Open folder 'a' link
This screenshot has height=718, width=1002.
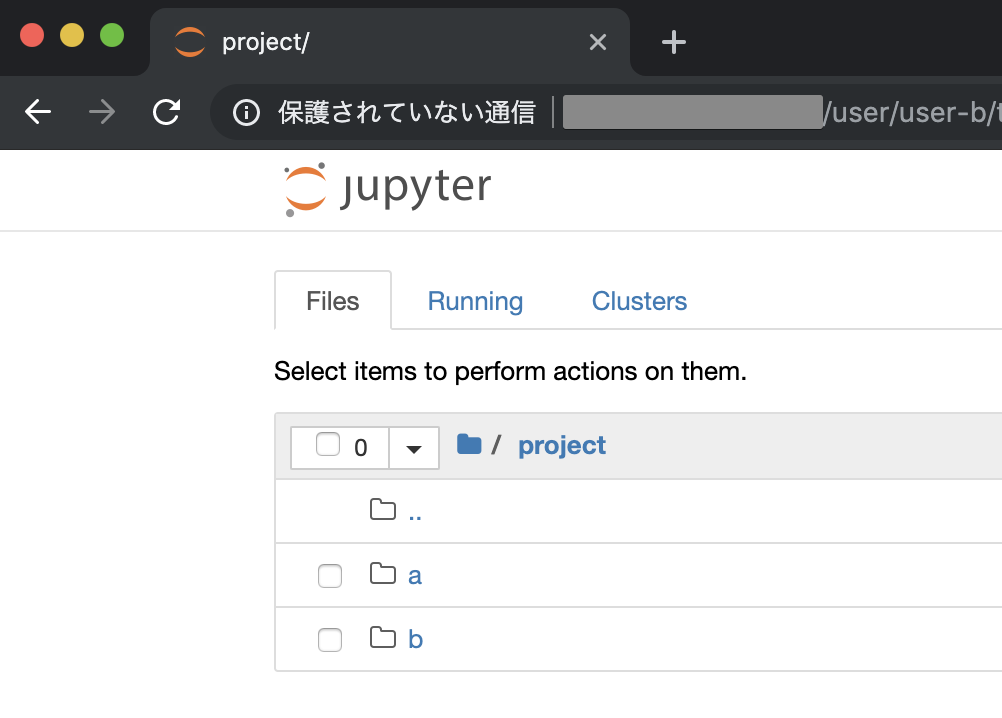(x=415, y=576)
